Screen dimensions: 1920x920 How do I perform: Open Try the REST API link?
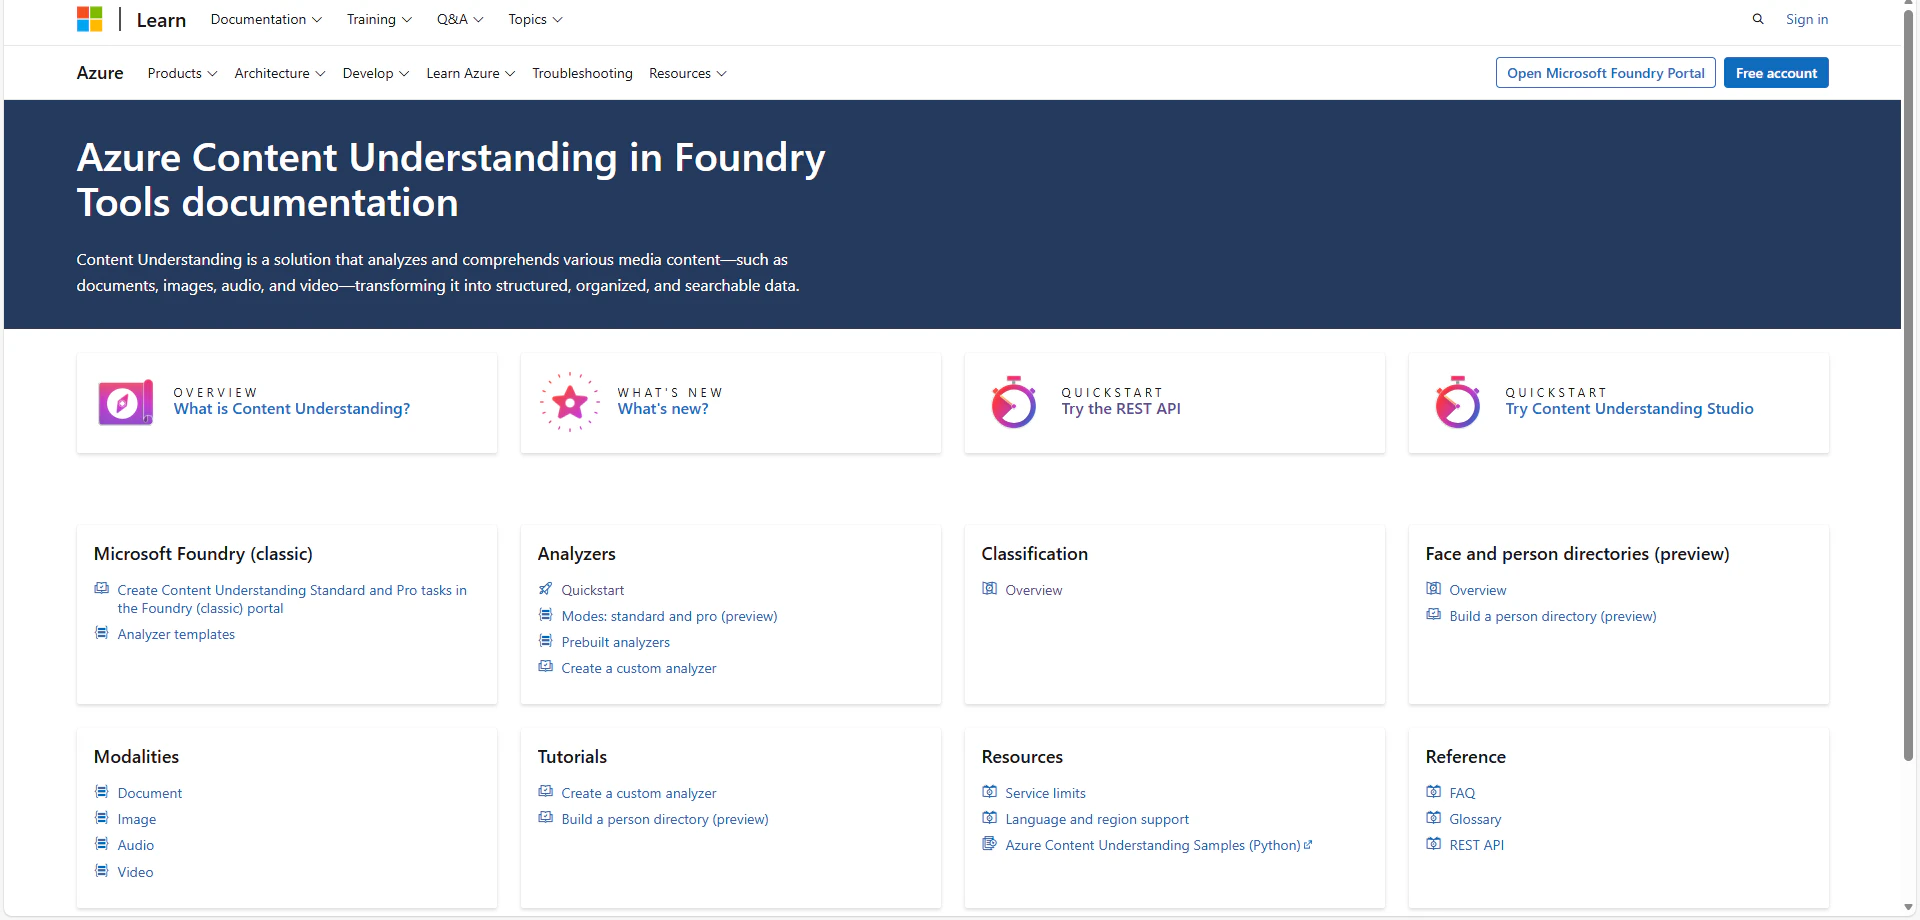click(x=1121, y=409)
